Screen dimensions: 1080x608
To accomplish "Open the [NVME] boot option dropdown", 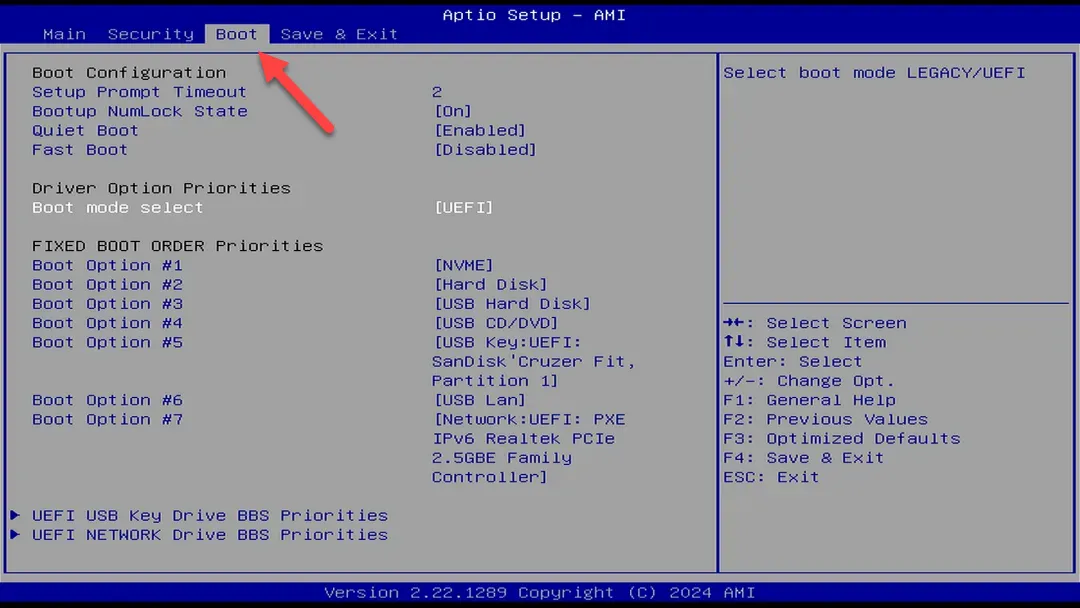I will (464, 265).
